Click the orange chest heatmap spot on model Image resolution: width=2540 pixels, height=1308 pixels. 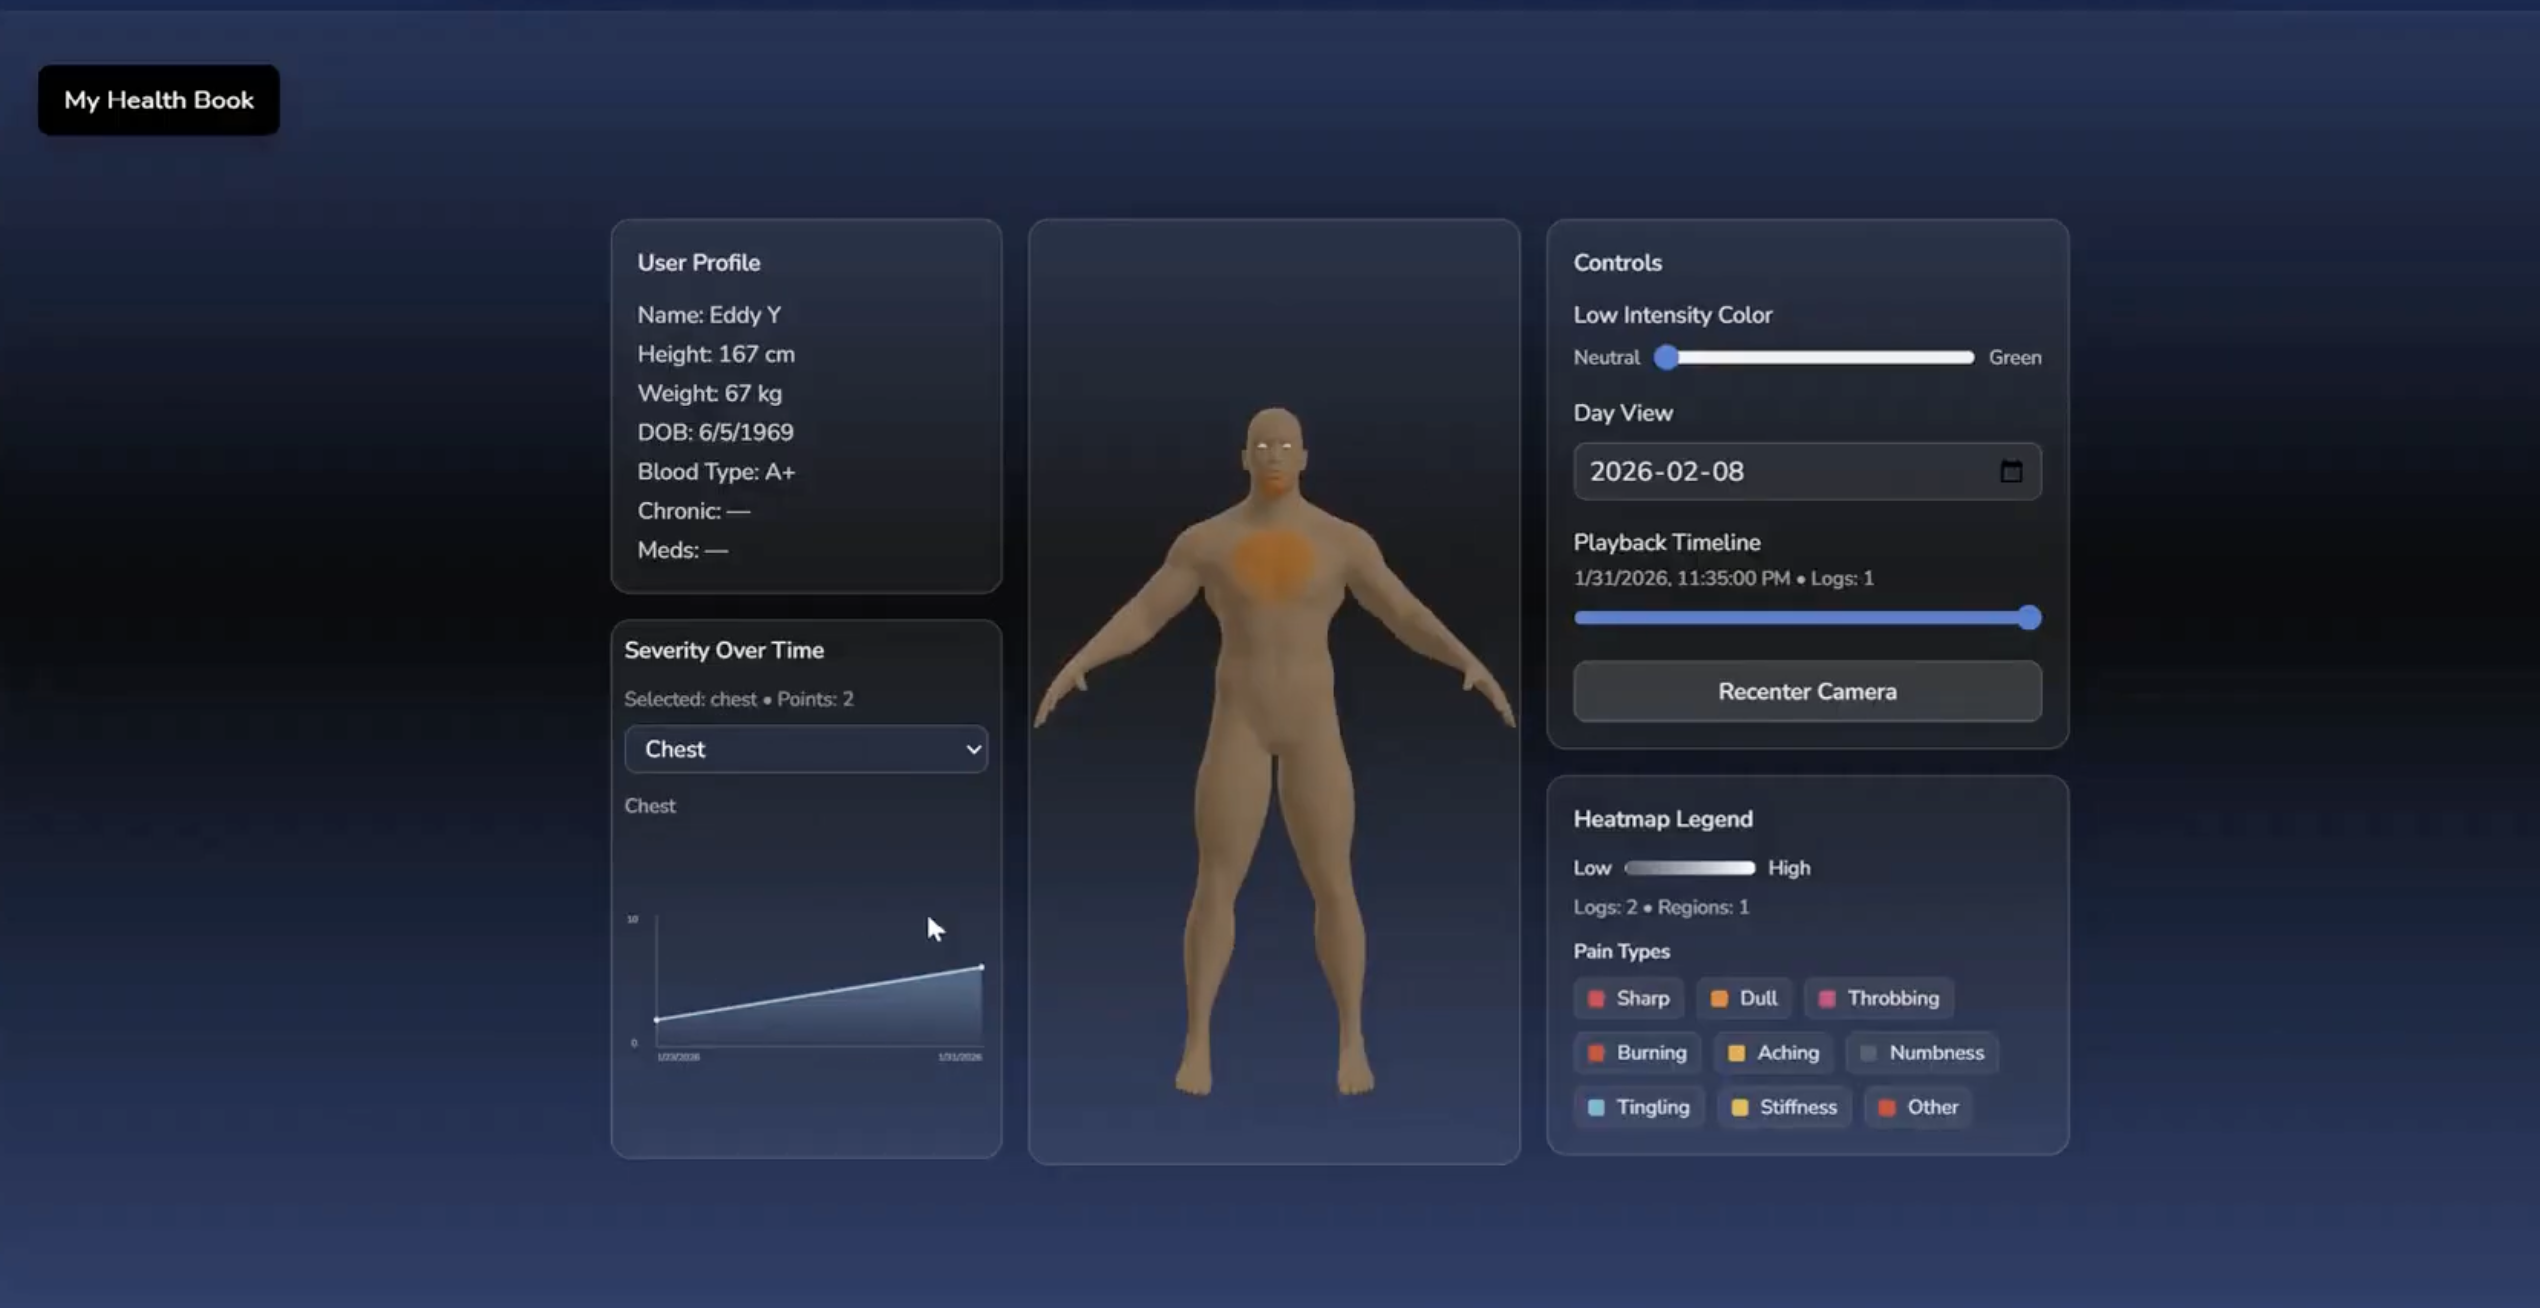(1272, 566)
